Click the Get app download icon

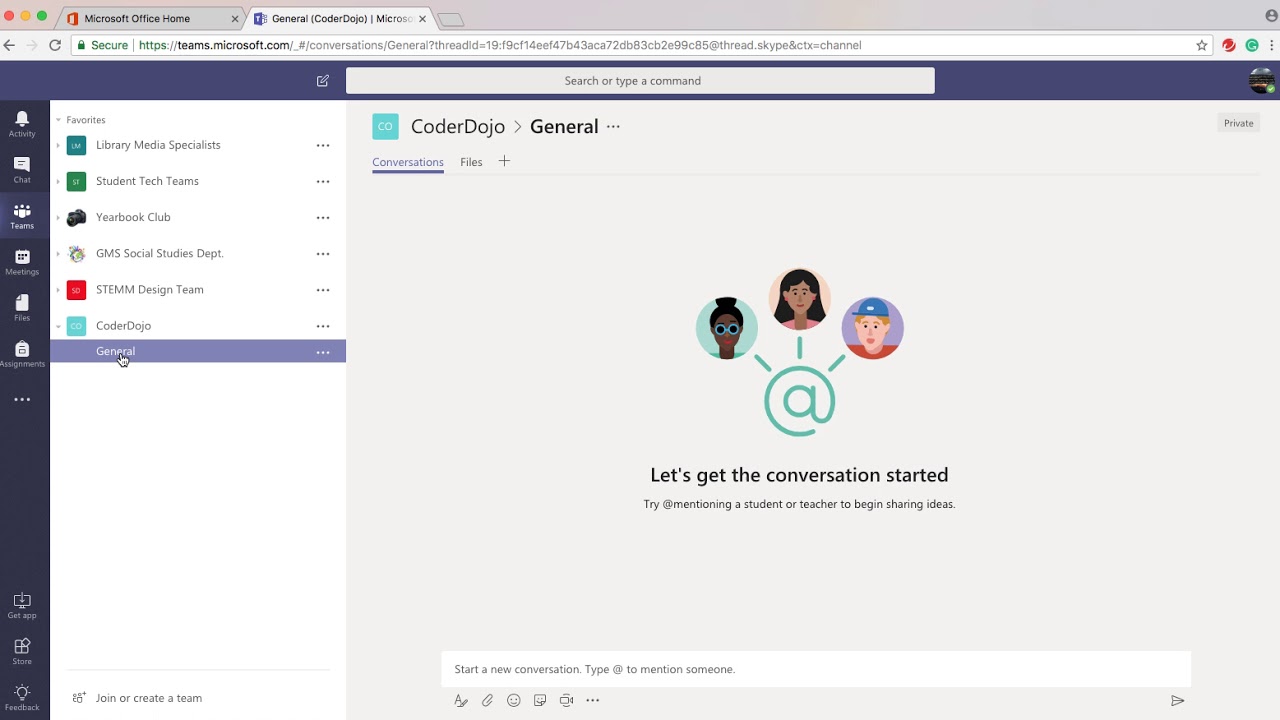pyautogui.click(x=22, y=606)
